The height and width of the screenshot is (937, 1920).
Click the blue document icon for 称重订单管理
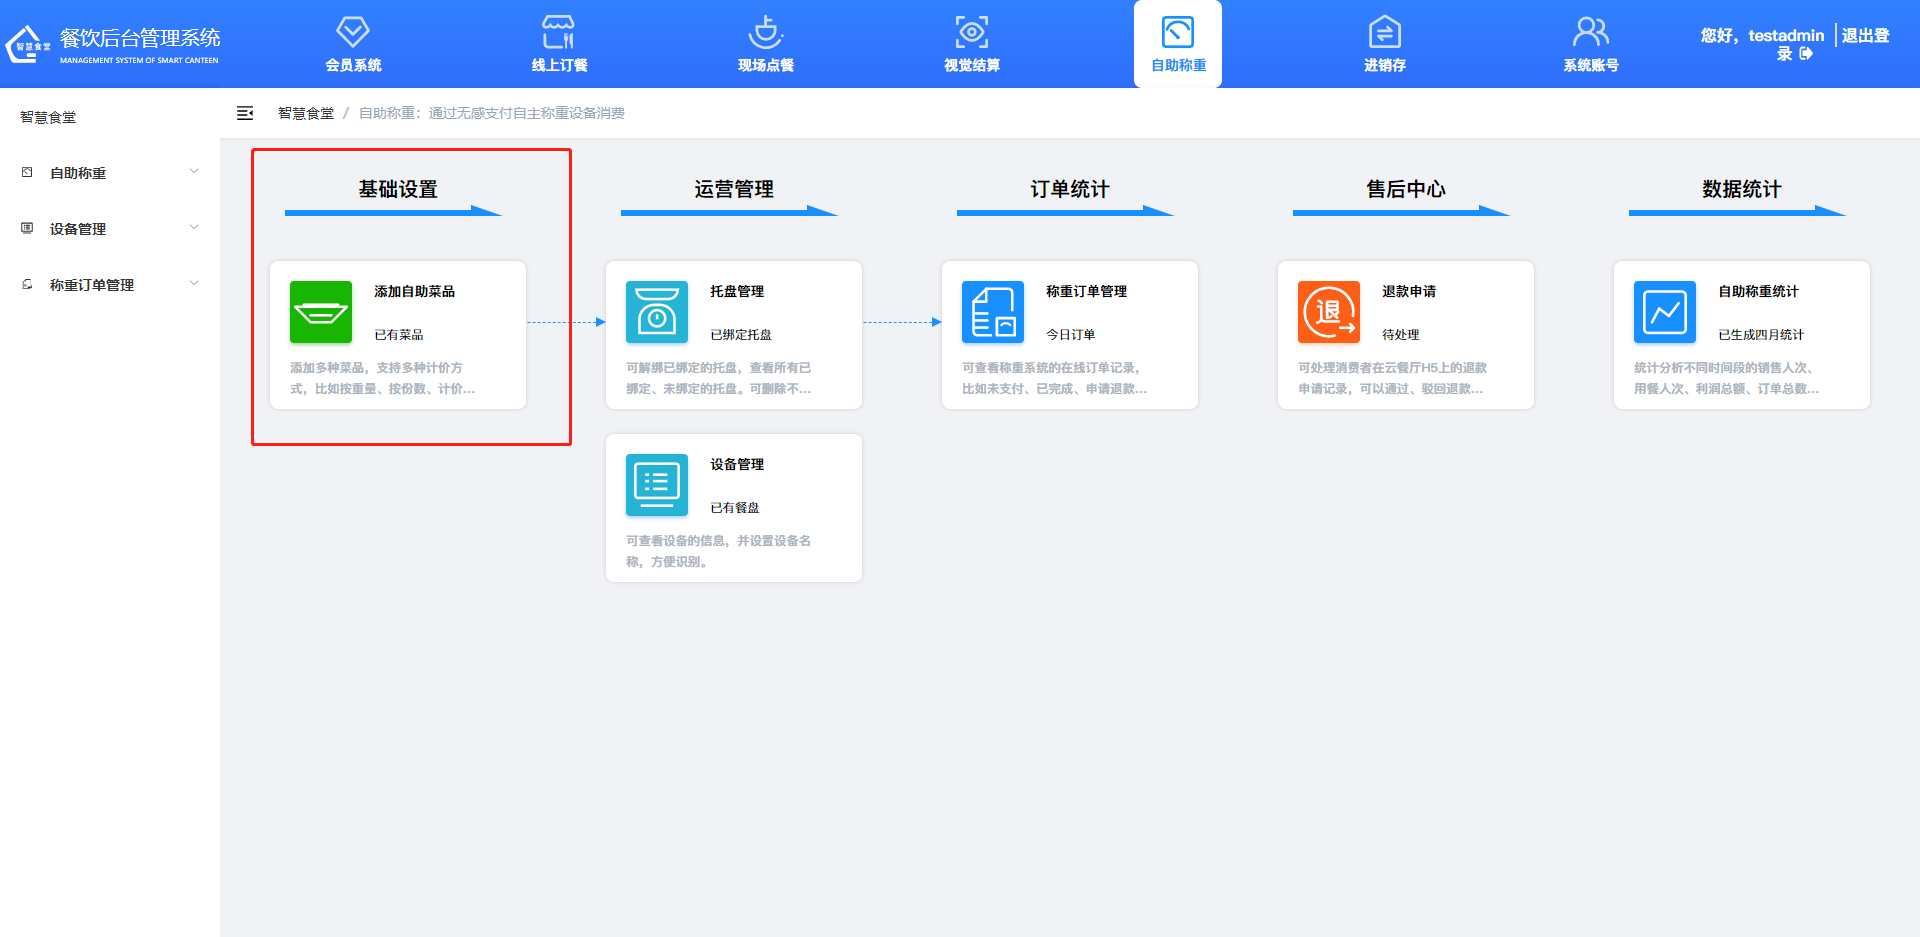pyautogui.click(x=992, y=312)
